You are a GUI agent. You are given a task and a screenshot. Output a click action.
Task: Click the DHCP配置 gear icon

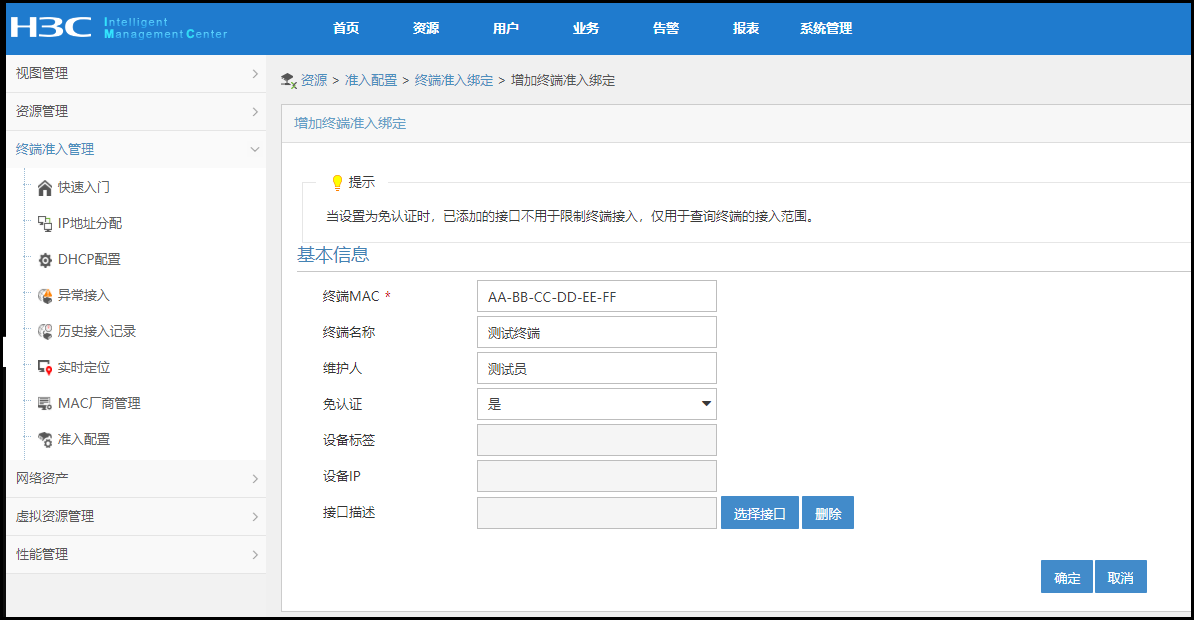pyautogui.click(x=44, y=260)
